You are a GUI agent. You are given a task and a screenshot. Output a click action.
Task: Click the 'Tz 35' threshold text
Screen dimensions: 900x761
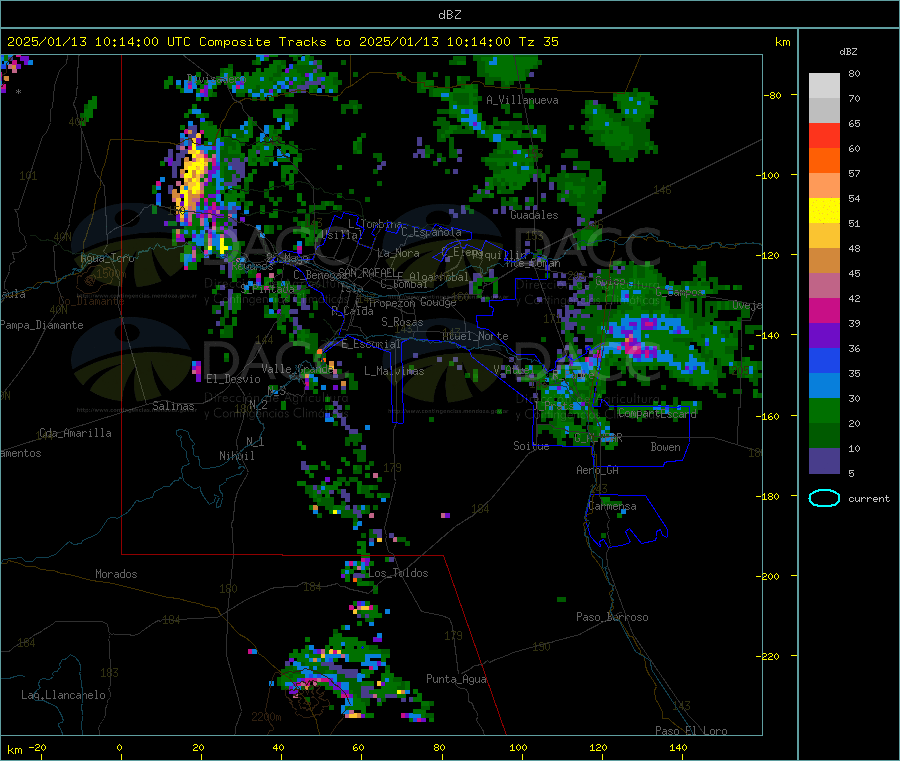click(538, 42)
